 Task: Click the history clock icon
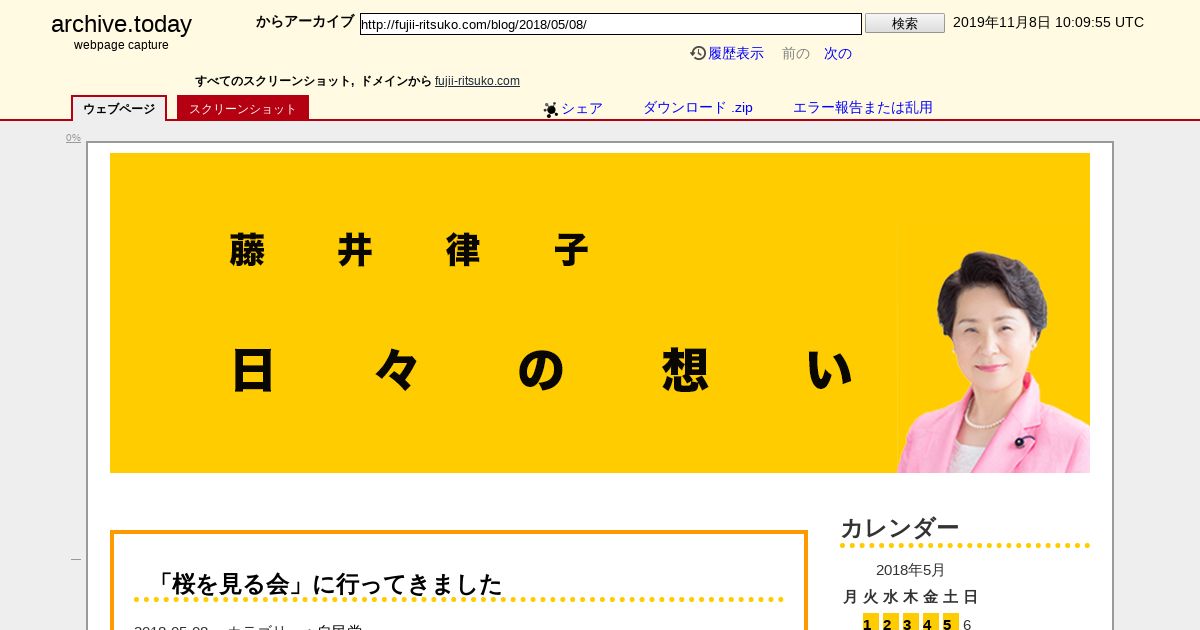tap(698, 53)
